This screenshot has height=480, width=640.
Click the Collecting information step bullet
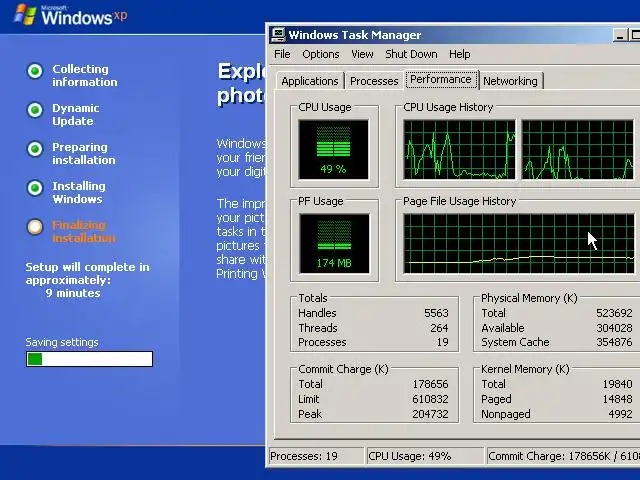(35, 71)
